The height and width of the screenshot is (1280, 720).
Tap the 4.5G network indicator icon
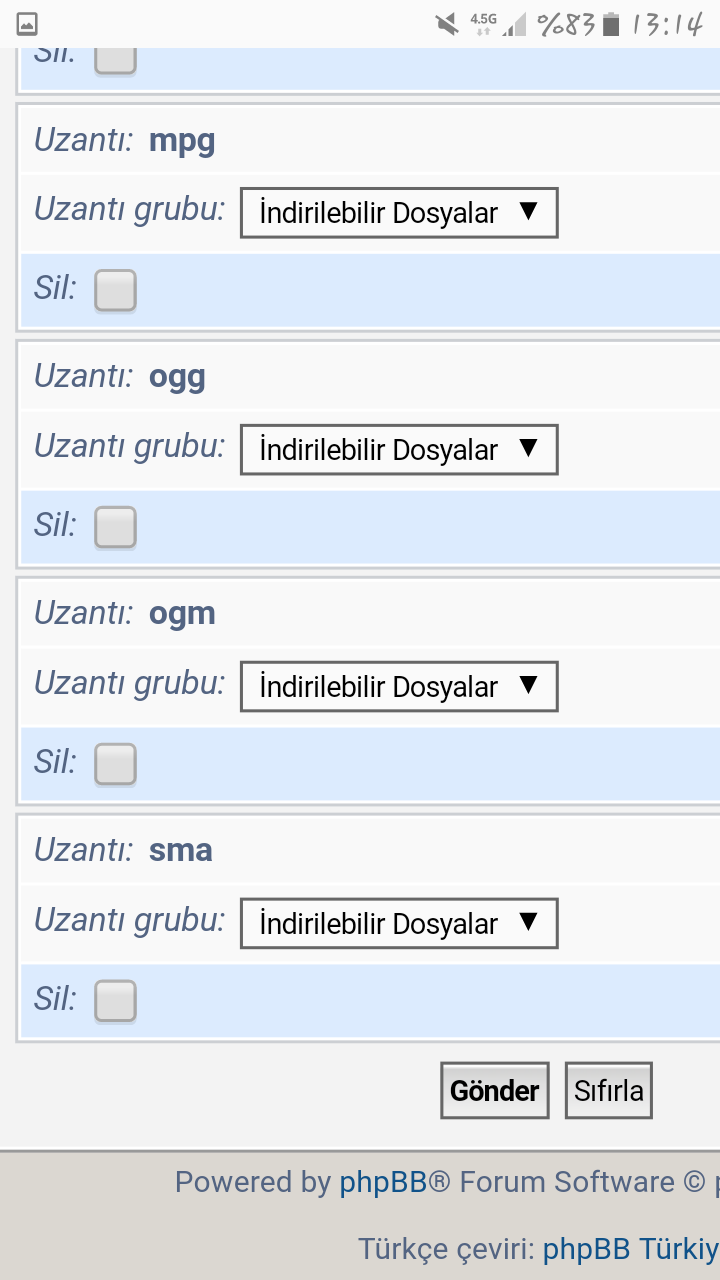[483, 24]
